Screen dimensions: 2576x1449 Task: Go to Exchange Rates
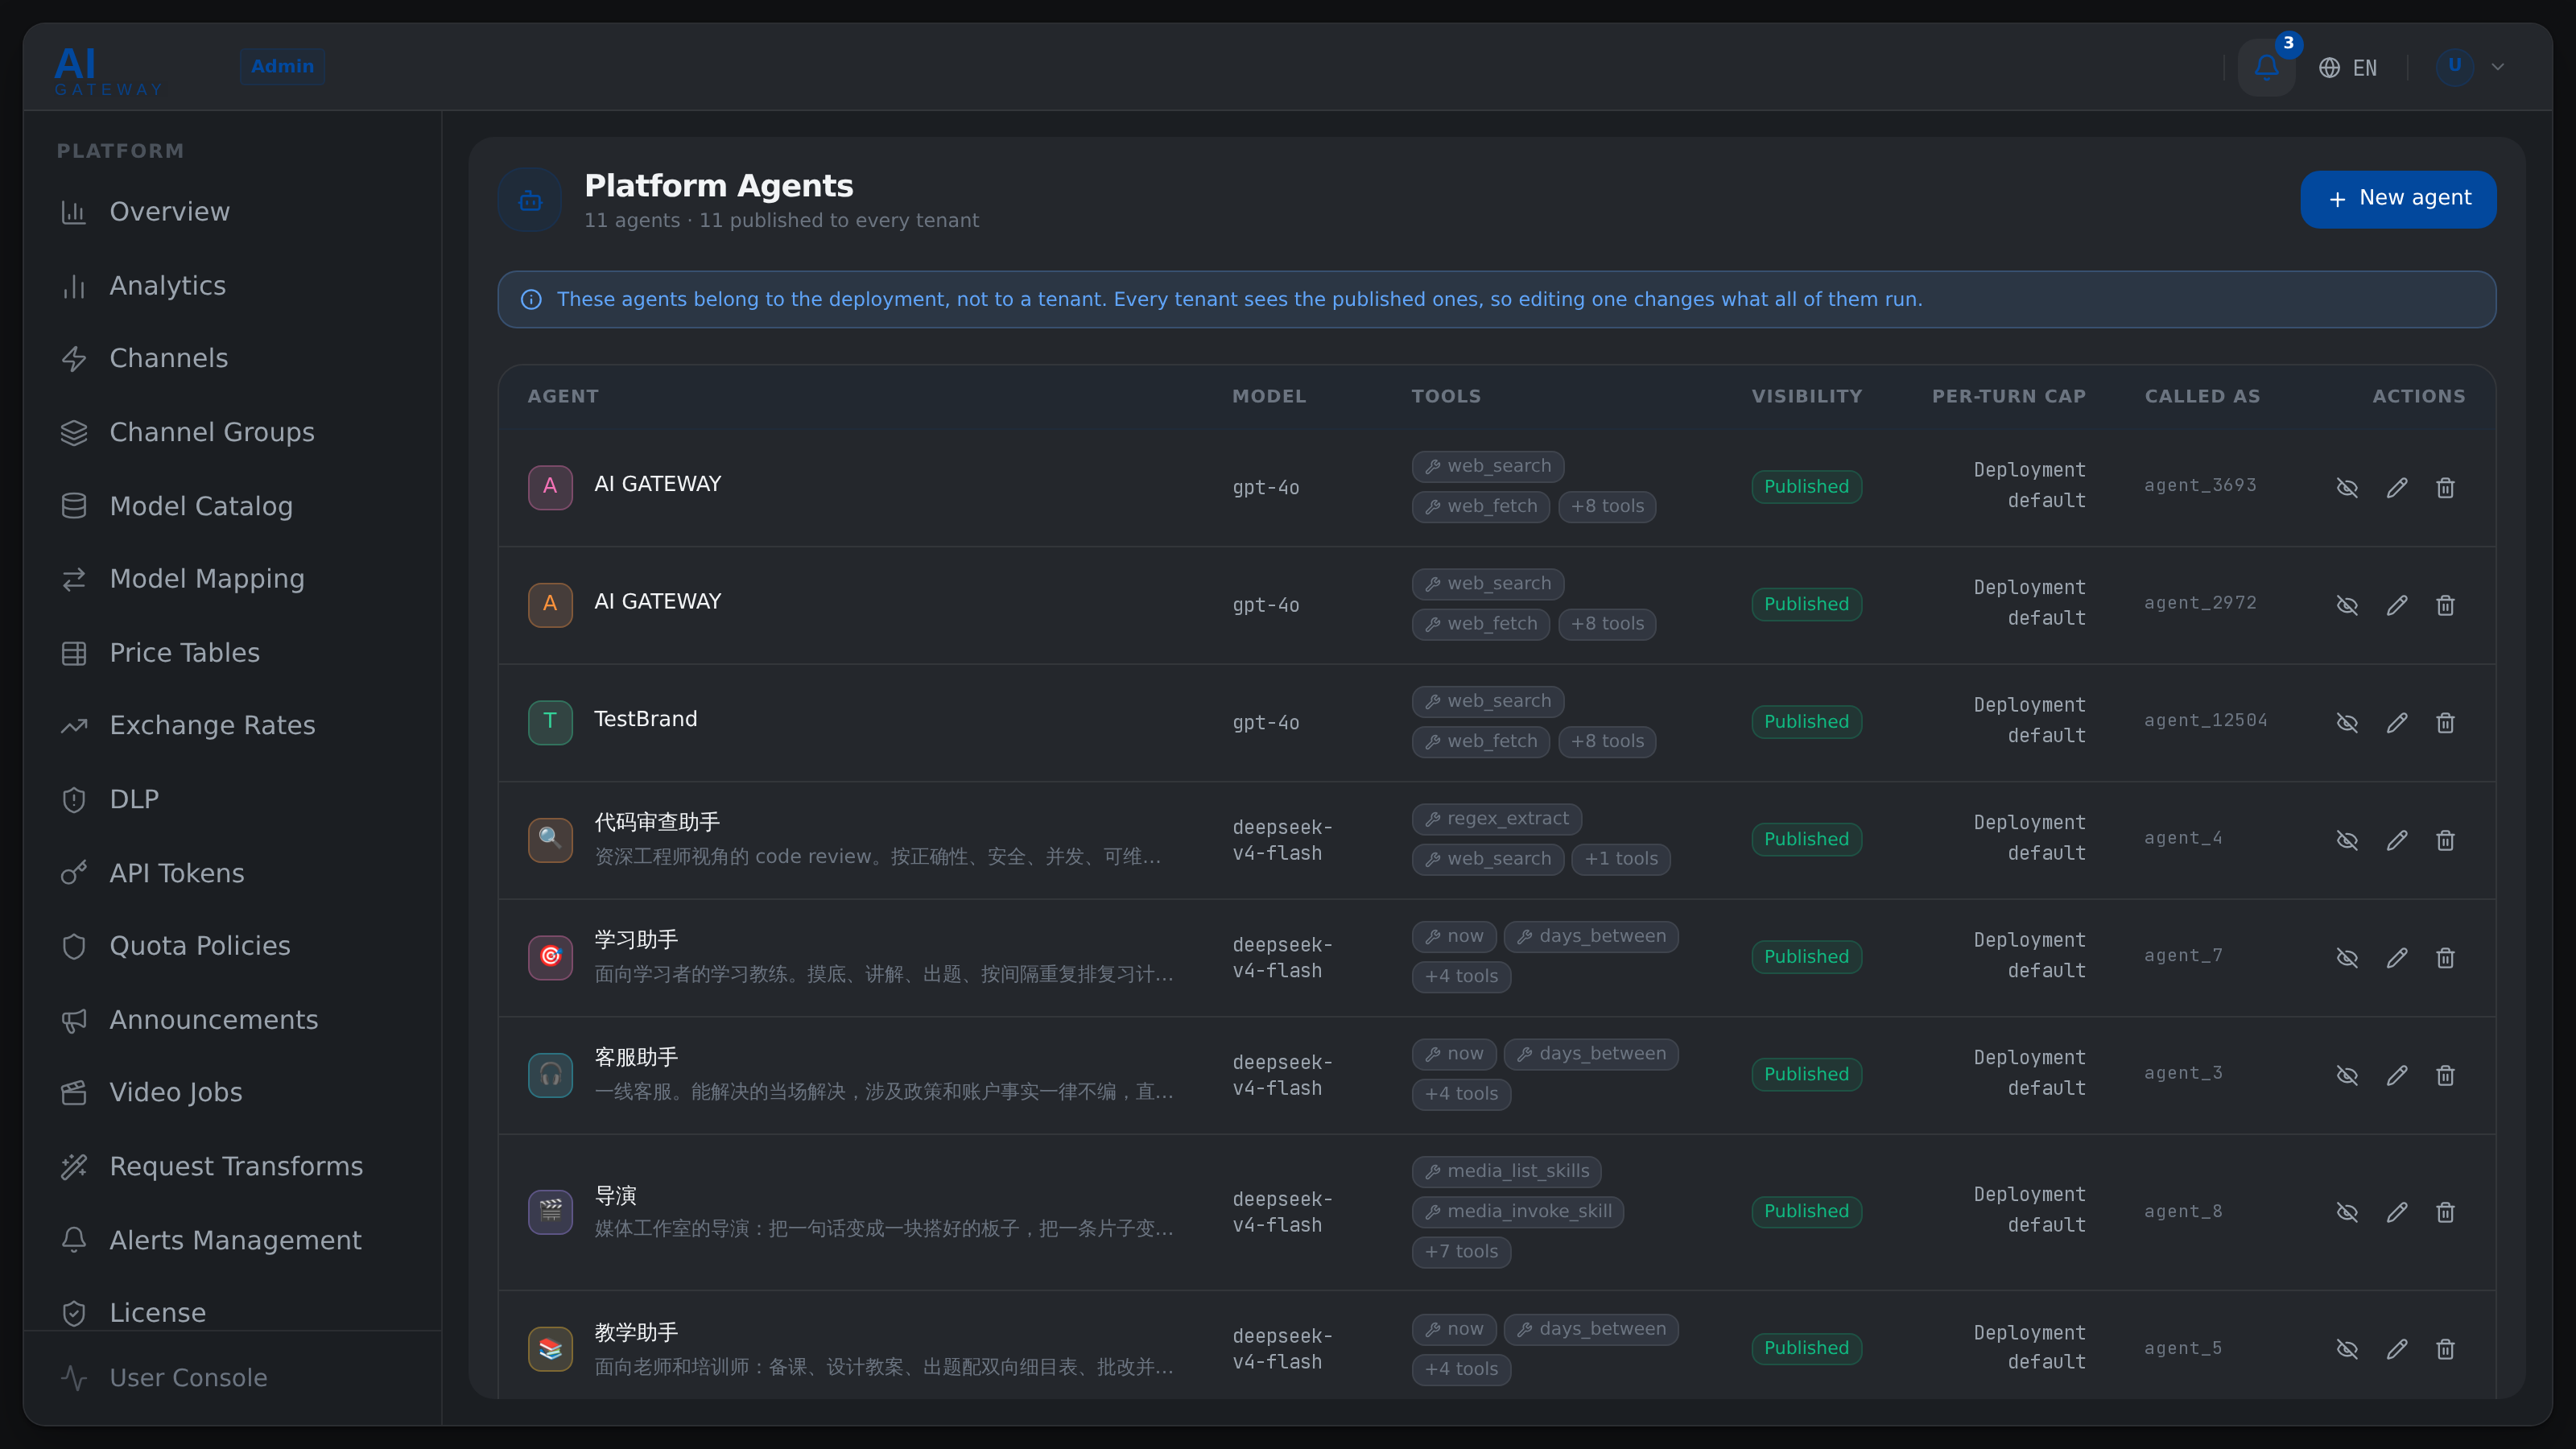click(x=232, y=726)
